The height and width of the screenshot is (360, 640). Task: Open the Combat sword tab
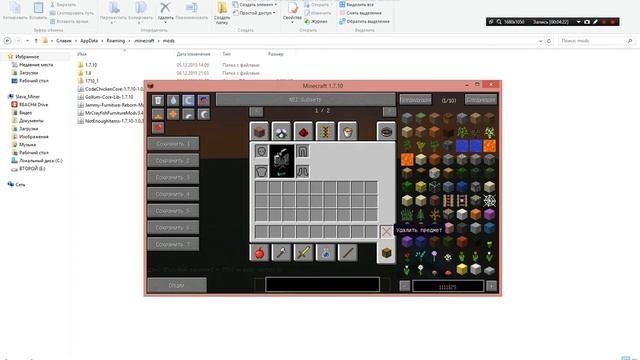pos(303,253)
